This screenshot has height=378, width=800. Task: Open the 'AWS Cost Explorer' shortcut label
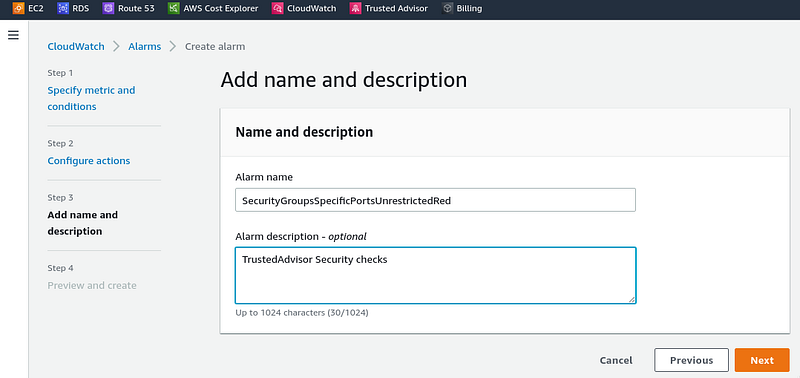tap(221, 8)
